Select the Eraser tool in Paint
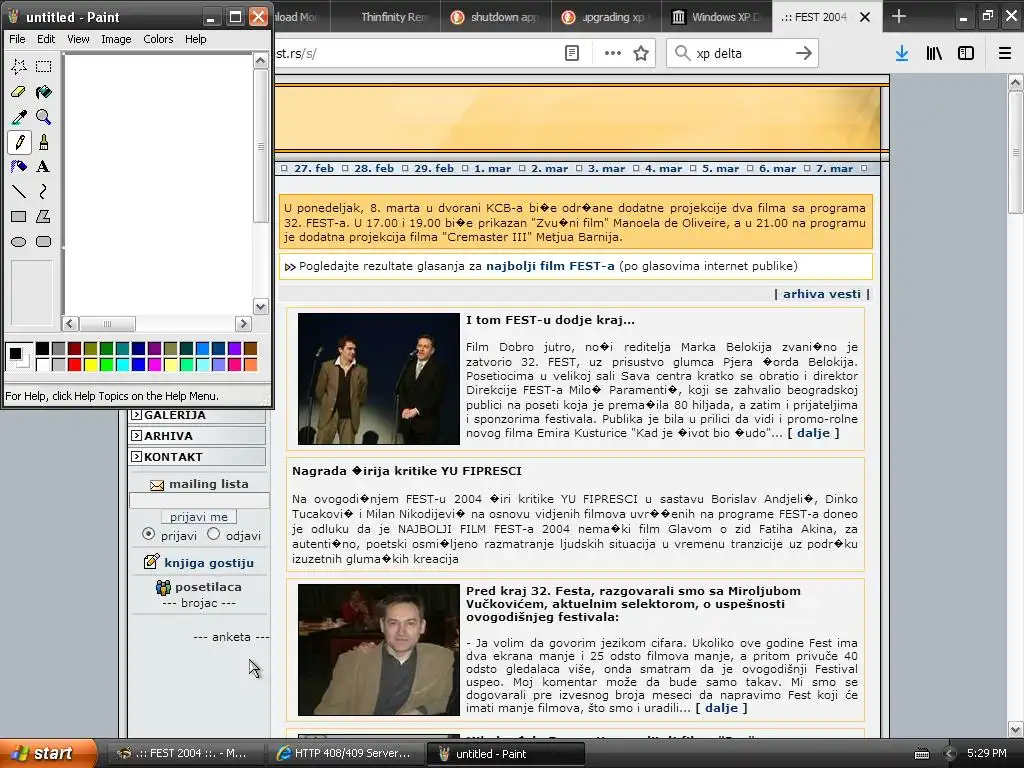Image resolution: width=1024 pixels, height=768 pixels. [x=19, y=92]
